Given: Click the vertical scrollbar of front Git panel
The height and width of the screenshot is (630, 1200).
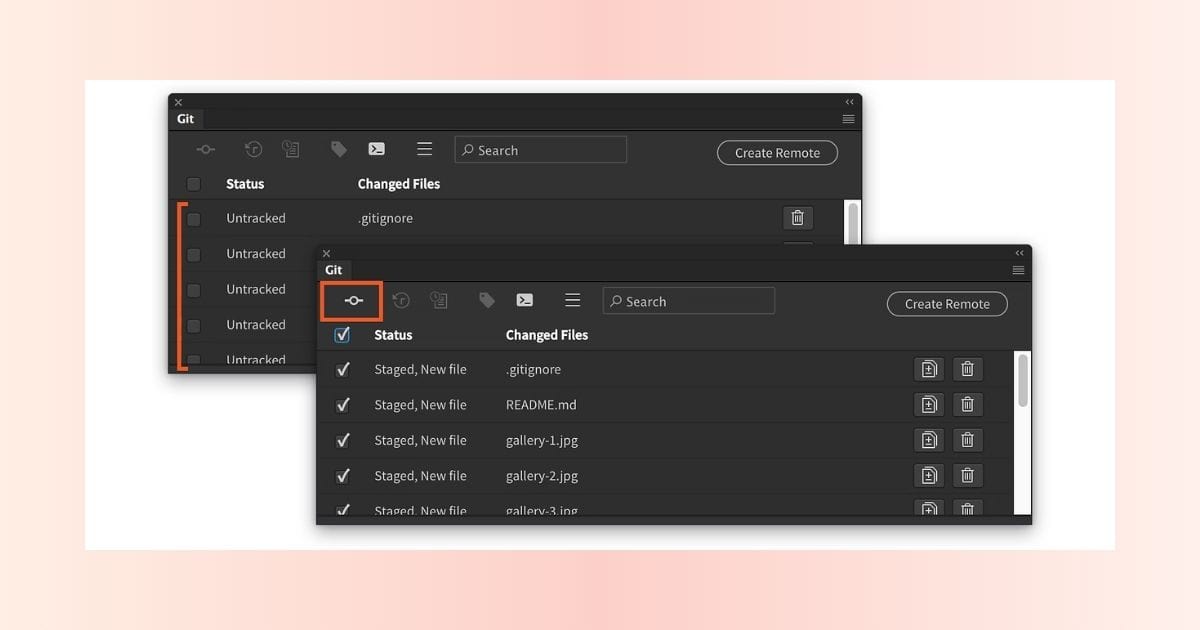Looking at the screenshot, I should (1022, 380).
